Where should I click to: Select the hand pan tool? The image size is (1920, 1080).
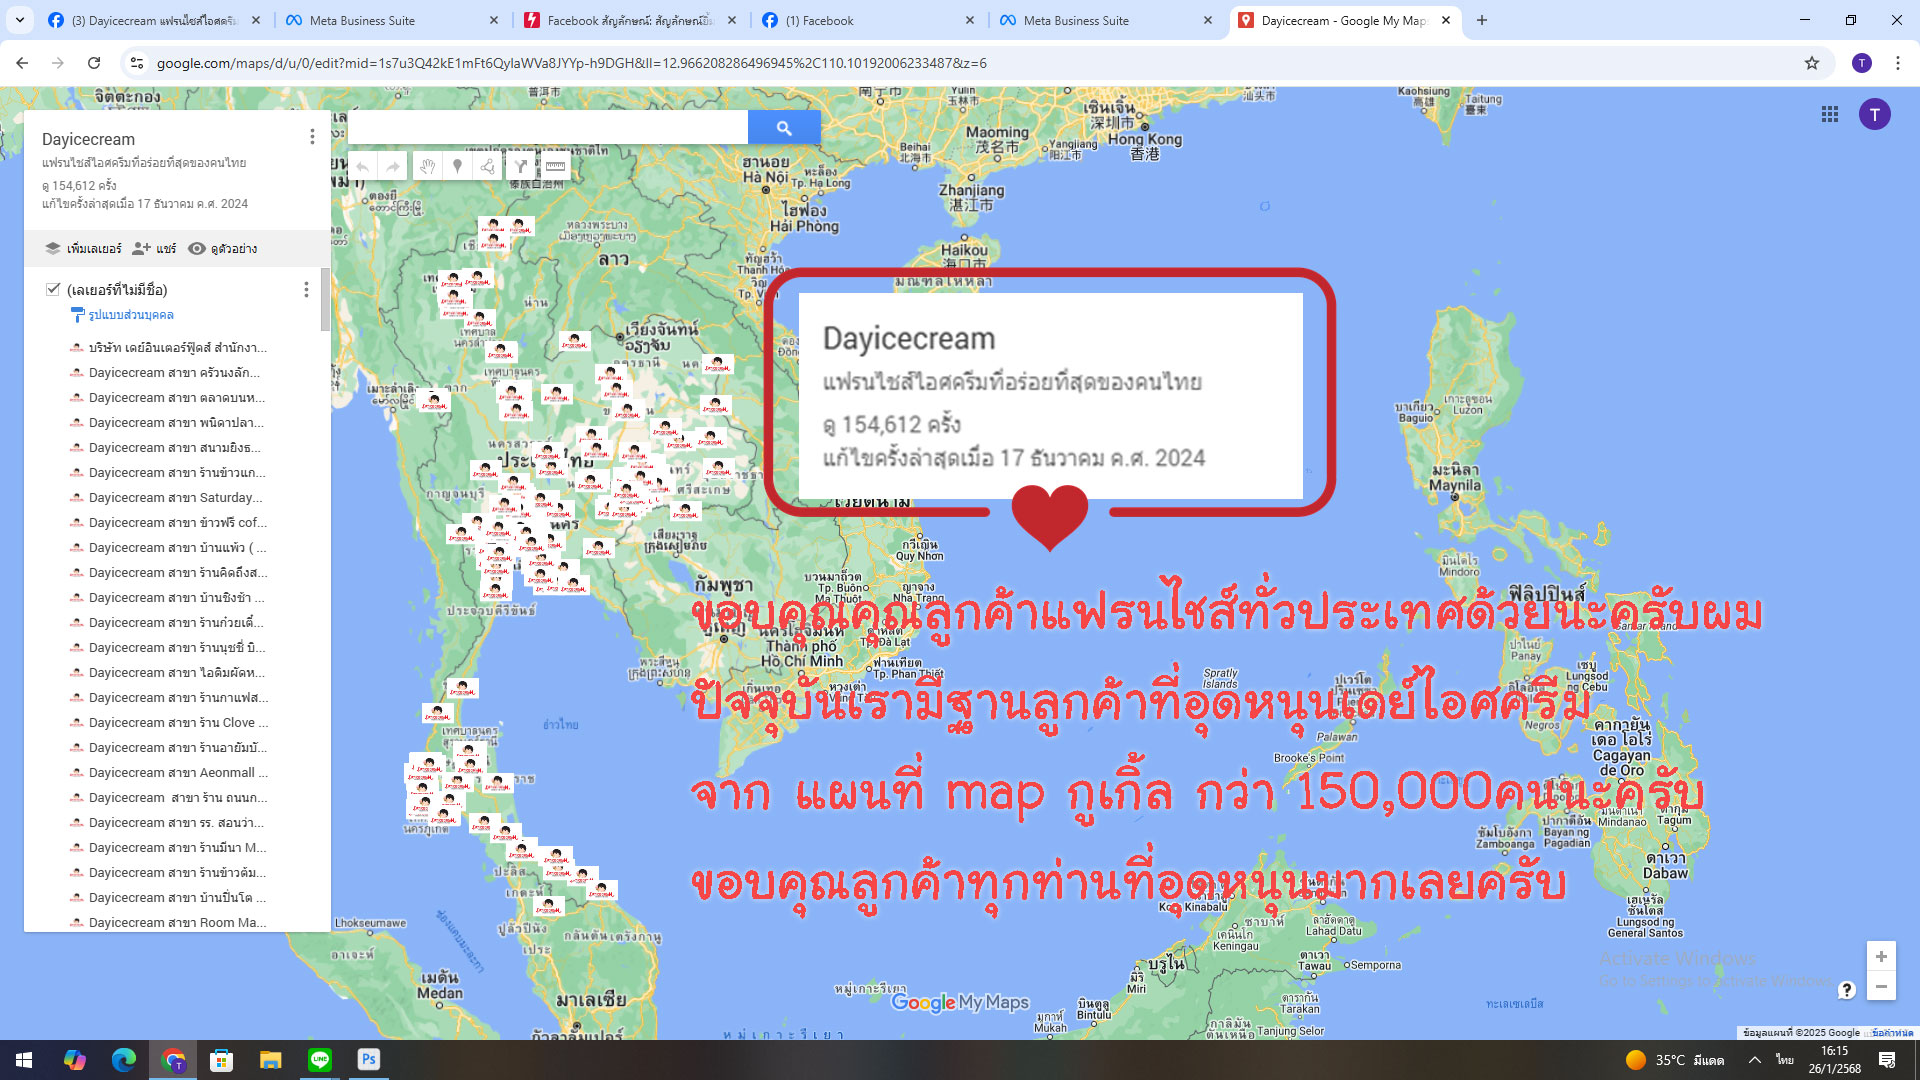427,167
